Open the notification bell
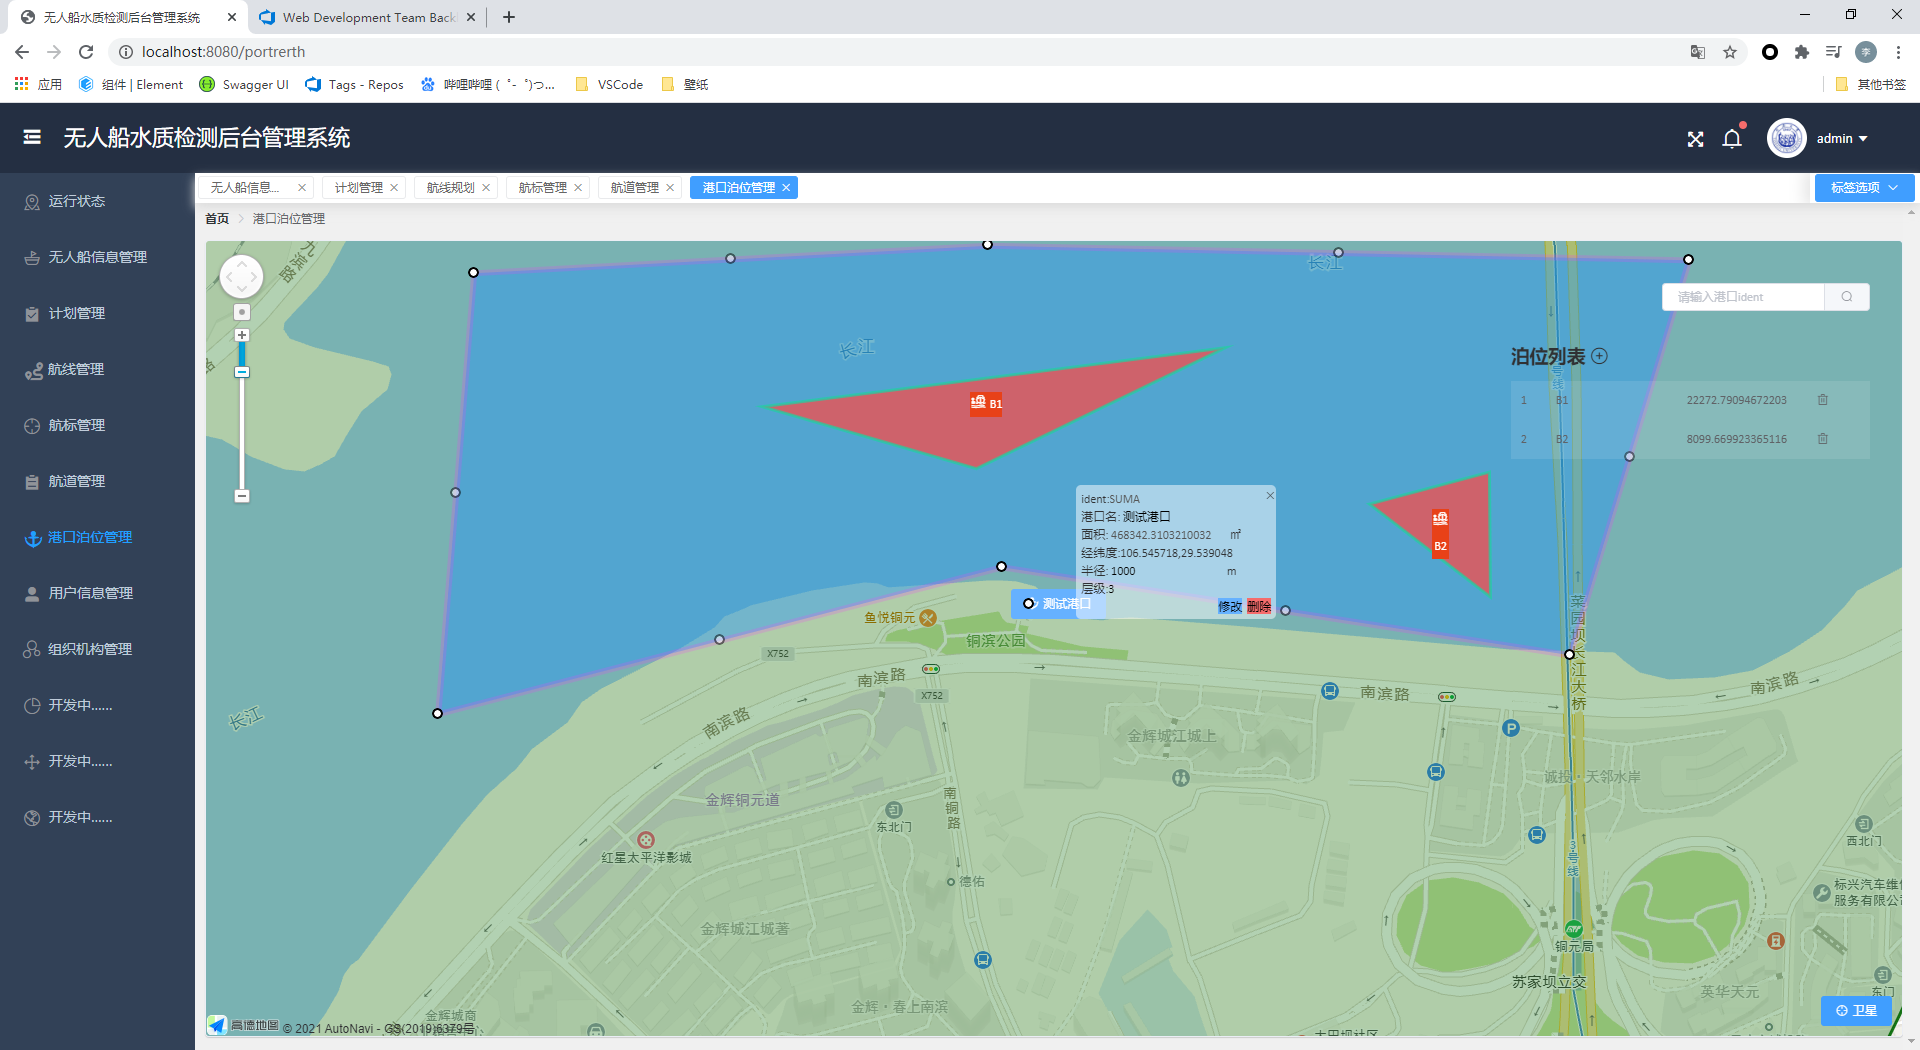 1732,138
